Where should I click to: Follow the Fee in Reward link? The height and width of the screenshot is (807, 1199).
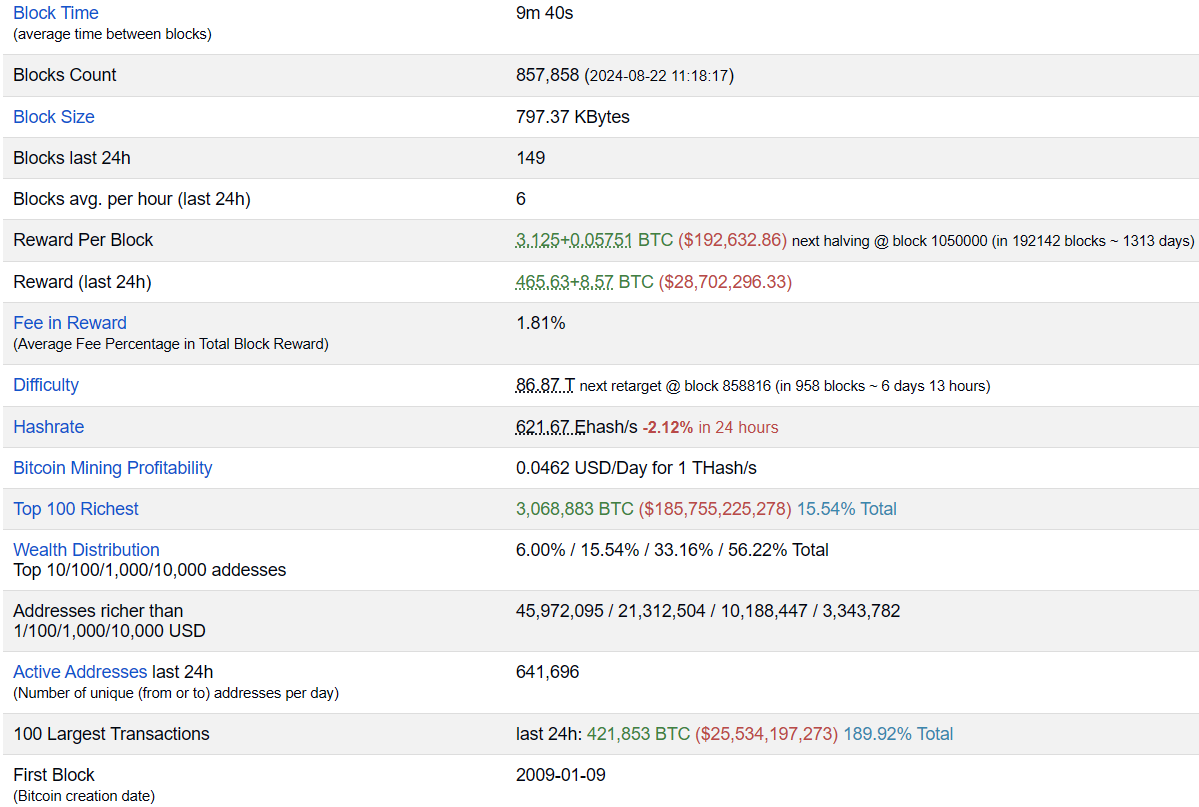[70, 323]
